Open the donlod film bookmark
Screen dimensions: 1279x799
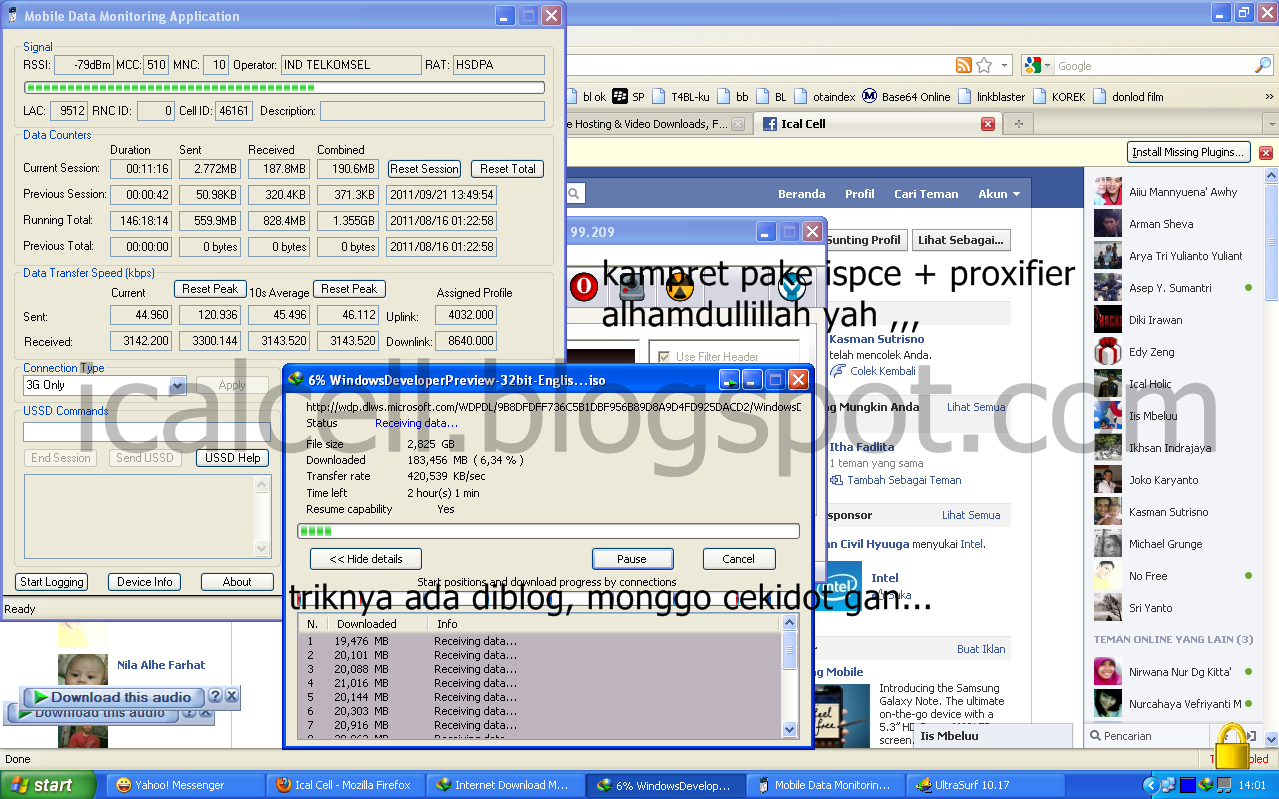[x=1128, y=97]
